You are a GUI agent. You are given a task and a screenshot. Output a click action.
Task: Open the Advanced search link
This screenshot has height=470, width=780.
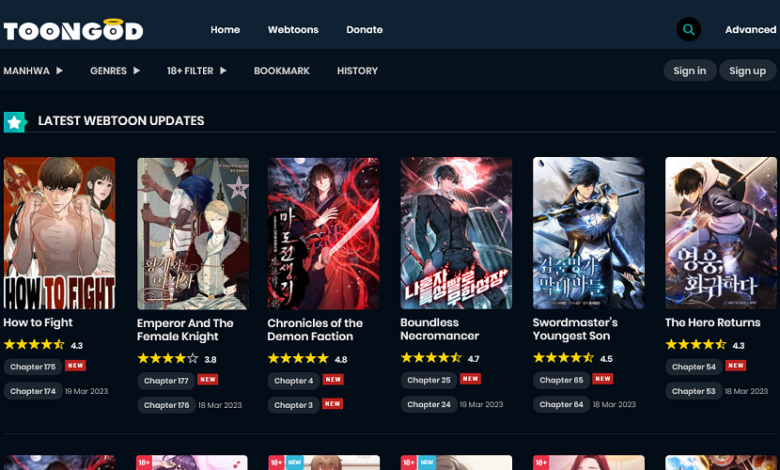750,30
